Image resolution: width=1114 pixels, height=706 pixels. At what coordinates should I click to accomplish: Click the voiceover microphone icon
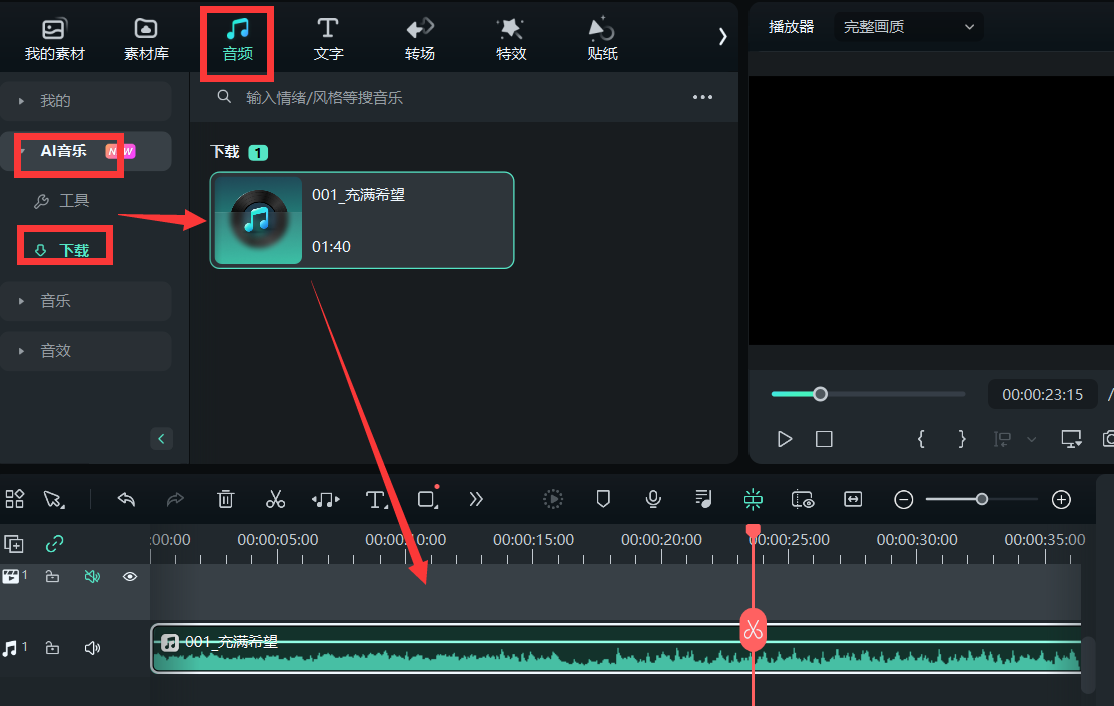click(x=653, y=499)
